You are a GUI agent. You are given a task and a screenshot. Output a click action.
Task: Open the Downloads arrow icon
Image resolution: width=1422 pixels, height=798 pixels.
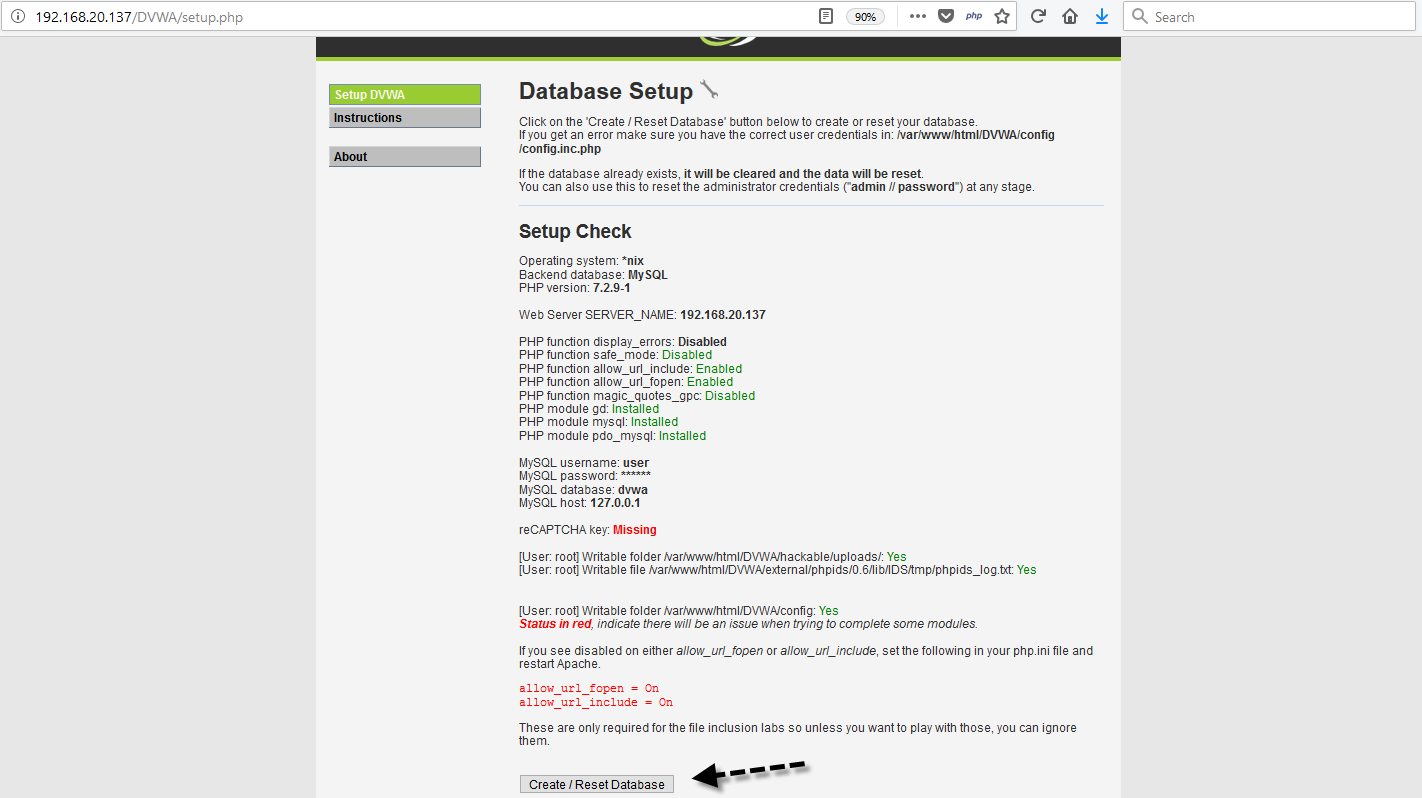click(1102, 17)
